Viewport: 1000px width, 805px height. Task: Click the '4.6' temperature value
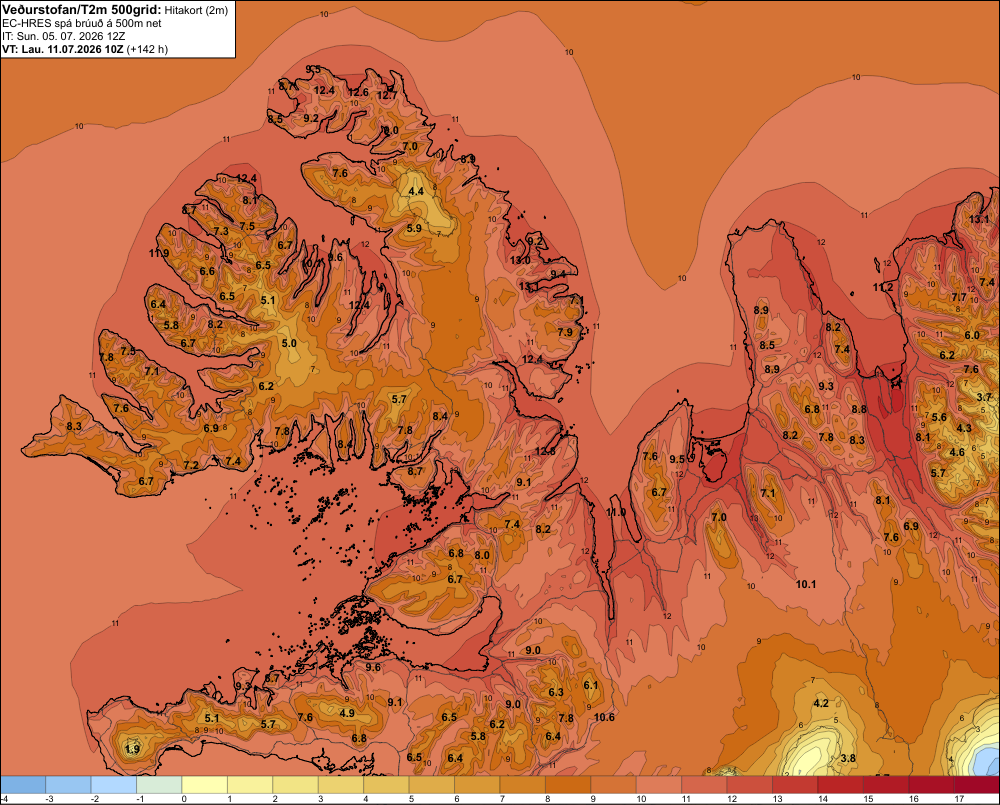(957, 452)
